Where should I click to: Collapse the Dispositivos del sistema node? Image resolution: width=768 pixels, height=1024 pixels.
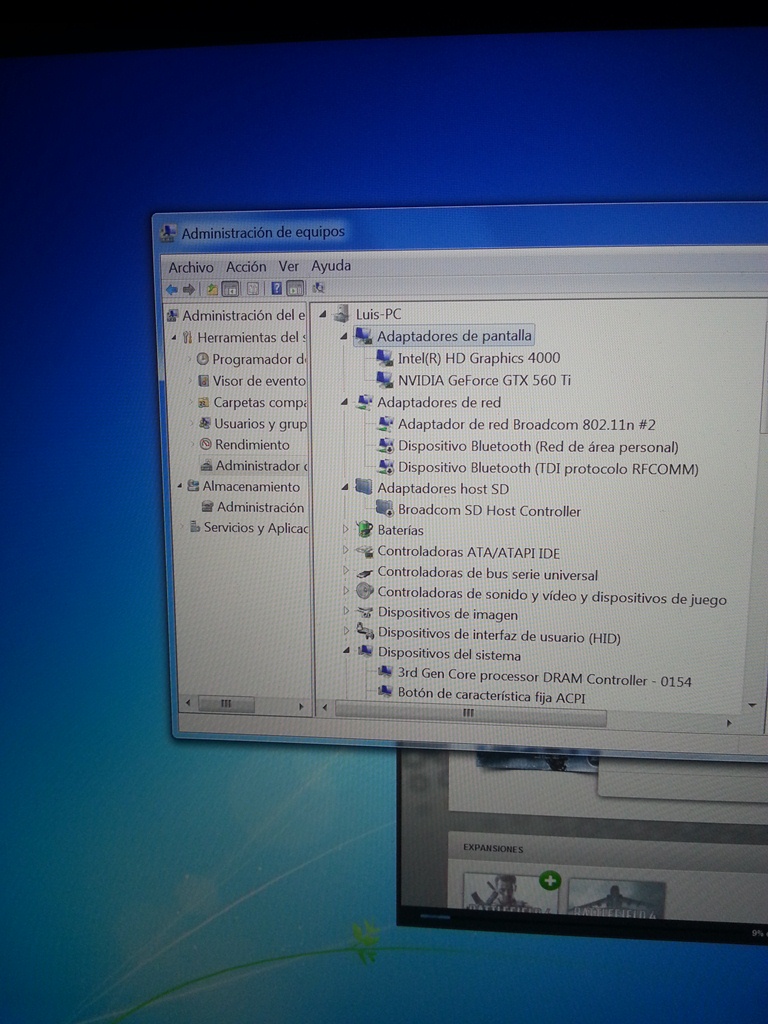(x=346, y=650)
